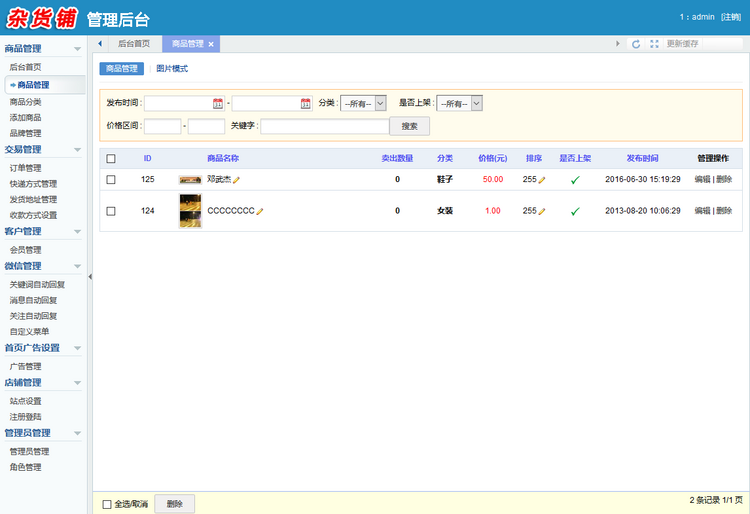Image resolution: width=750 pixels, height=514 pixels.
Task: Open thumbnail of product CCCCCCCC
Action: pos(190,211)
